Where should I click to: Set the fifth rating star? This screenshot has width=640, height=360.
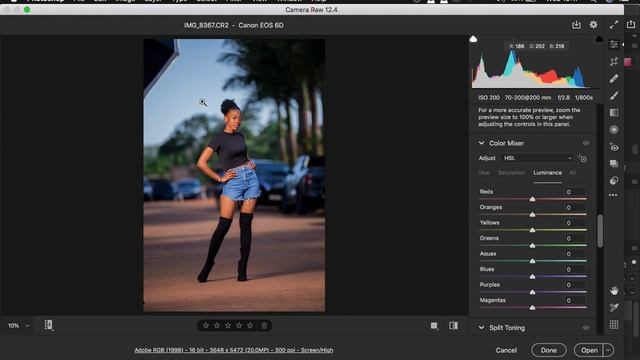250,325
